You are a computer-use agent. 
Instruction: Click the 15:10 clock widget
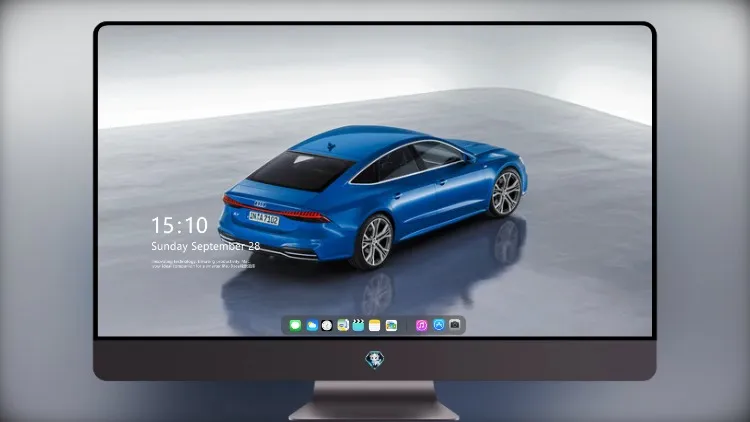(x=179, y=225)
